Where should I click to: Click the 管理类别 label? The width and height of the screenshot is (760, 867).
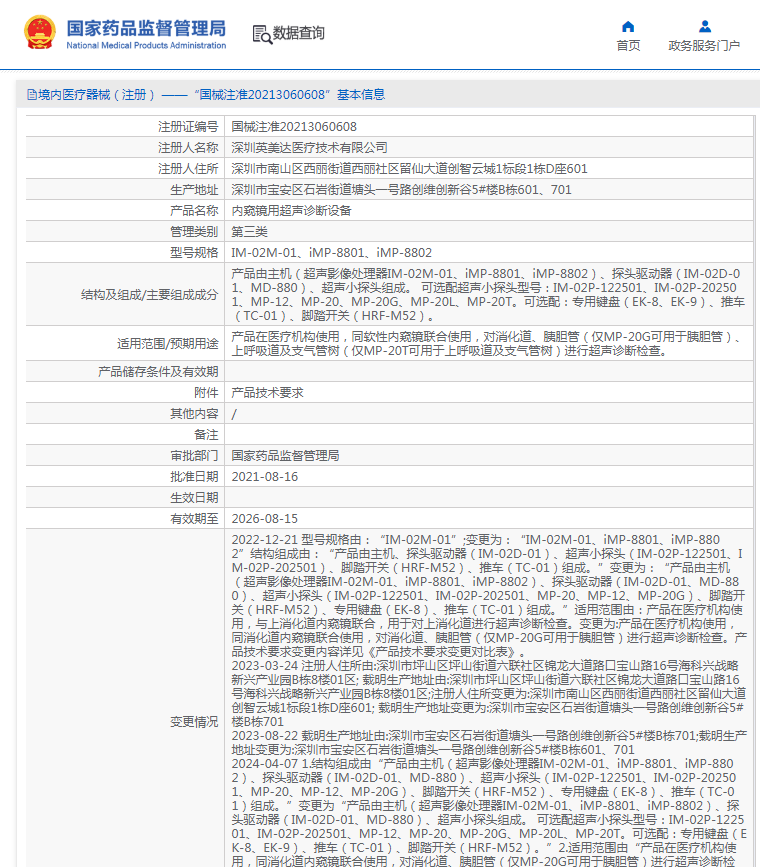click(194, 232)
